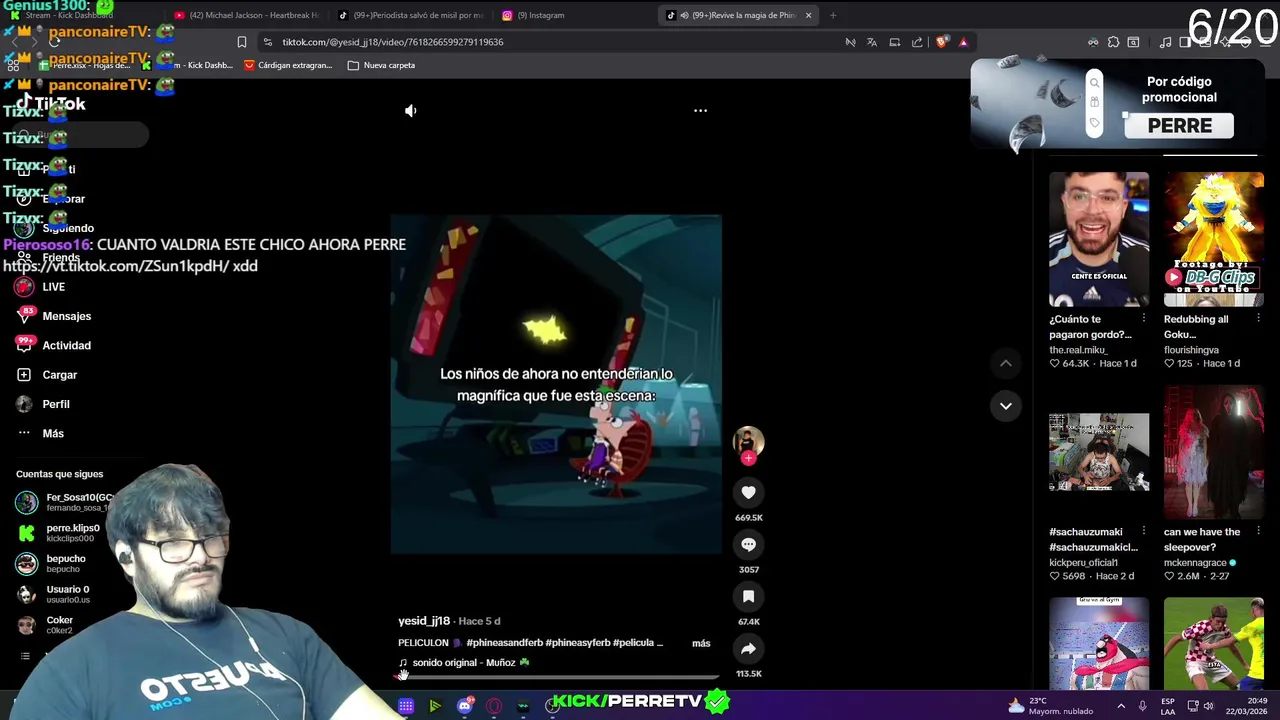Open the #sachauzumaki video thumbnail
1280x720 pixels.
pos(1099,452)
